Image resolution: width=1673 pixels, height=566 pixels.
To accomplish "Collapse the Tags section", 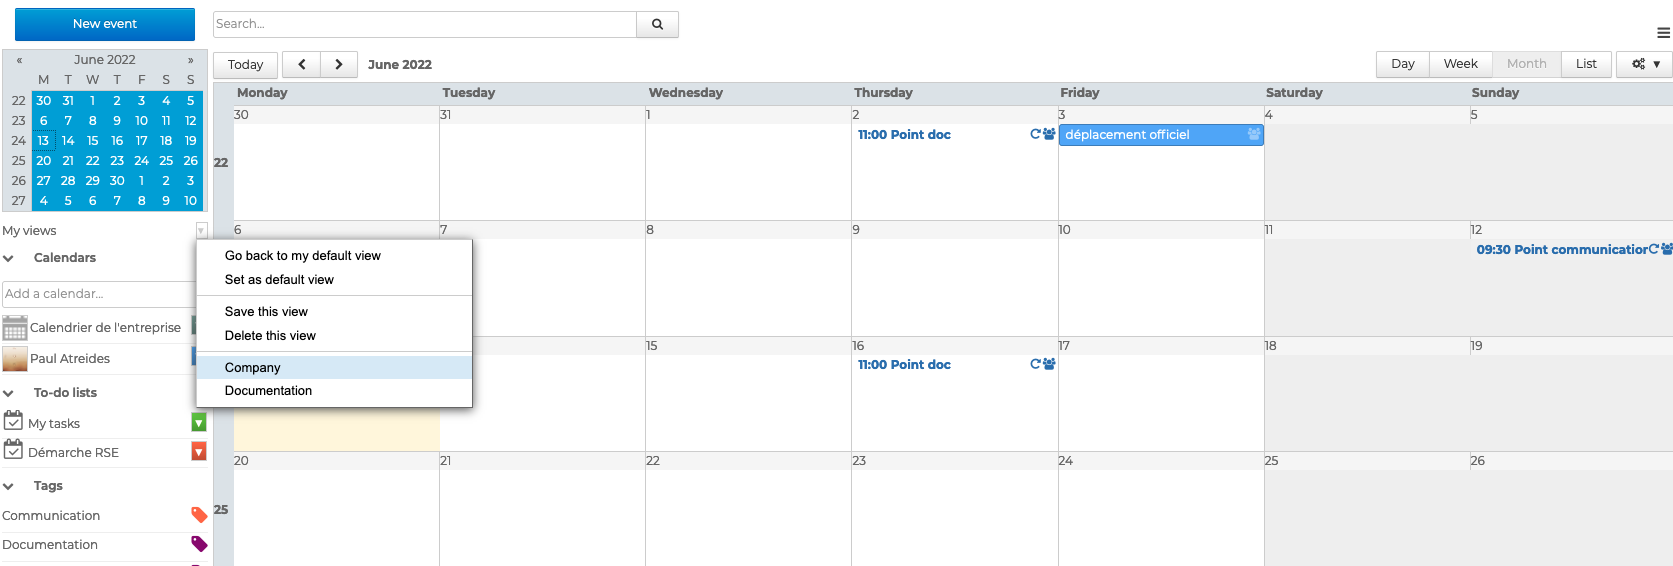I will [x=9, y=486].
